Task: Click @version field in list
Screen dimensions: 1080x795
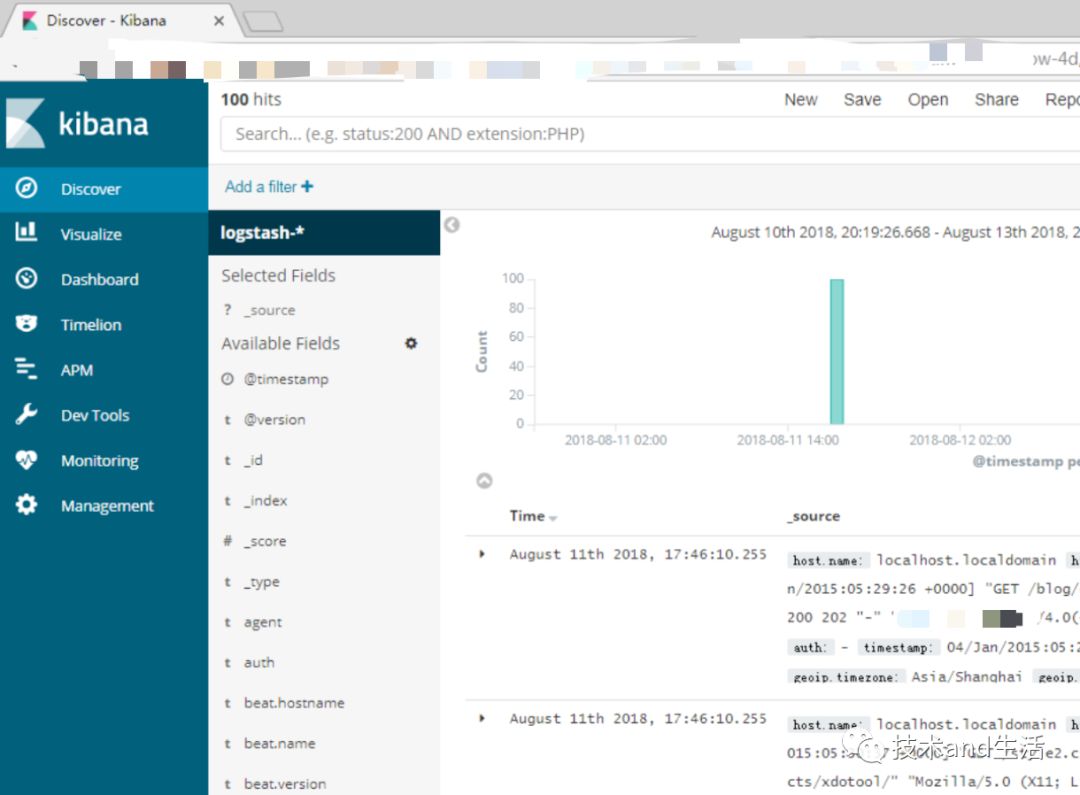Action: coord(275,420)
